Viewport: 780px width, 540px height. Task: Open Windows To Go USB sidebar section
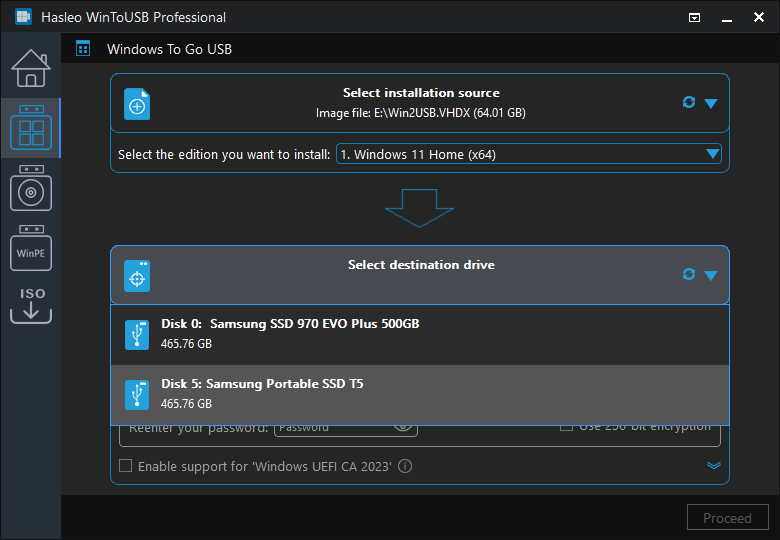point(30,128)
